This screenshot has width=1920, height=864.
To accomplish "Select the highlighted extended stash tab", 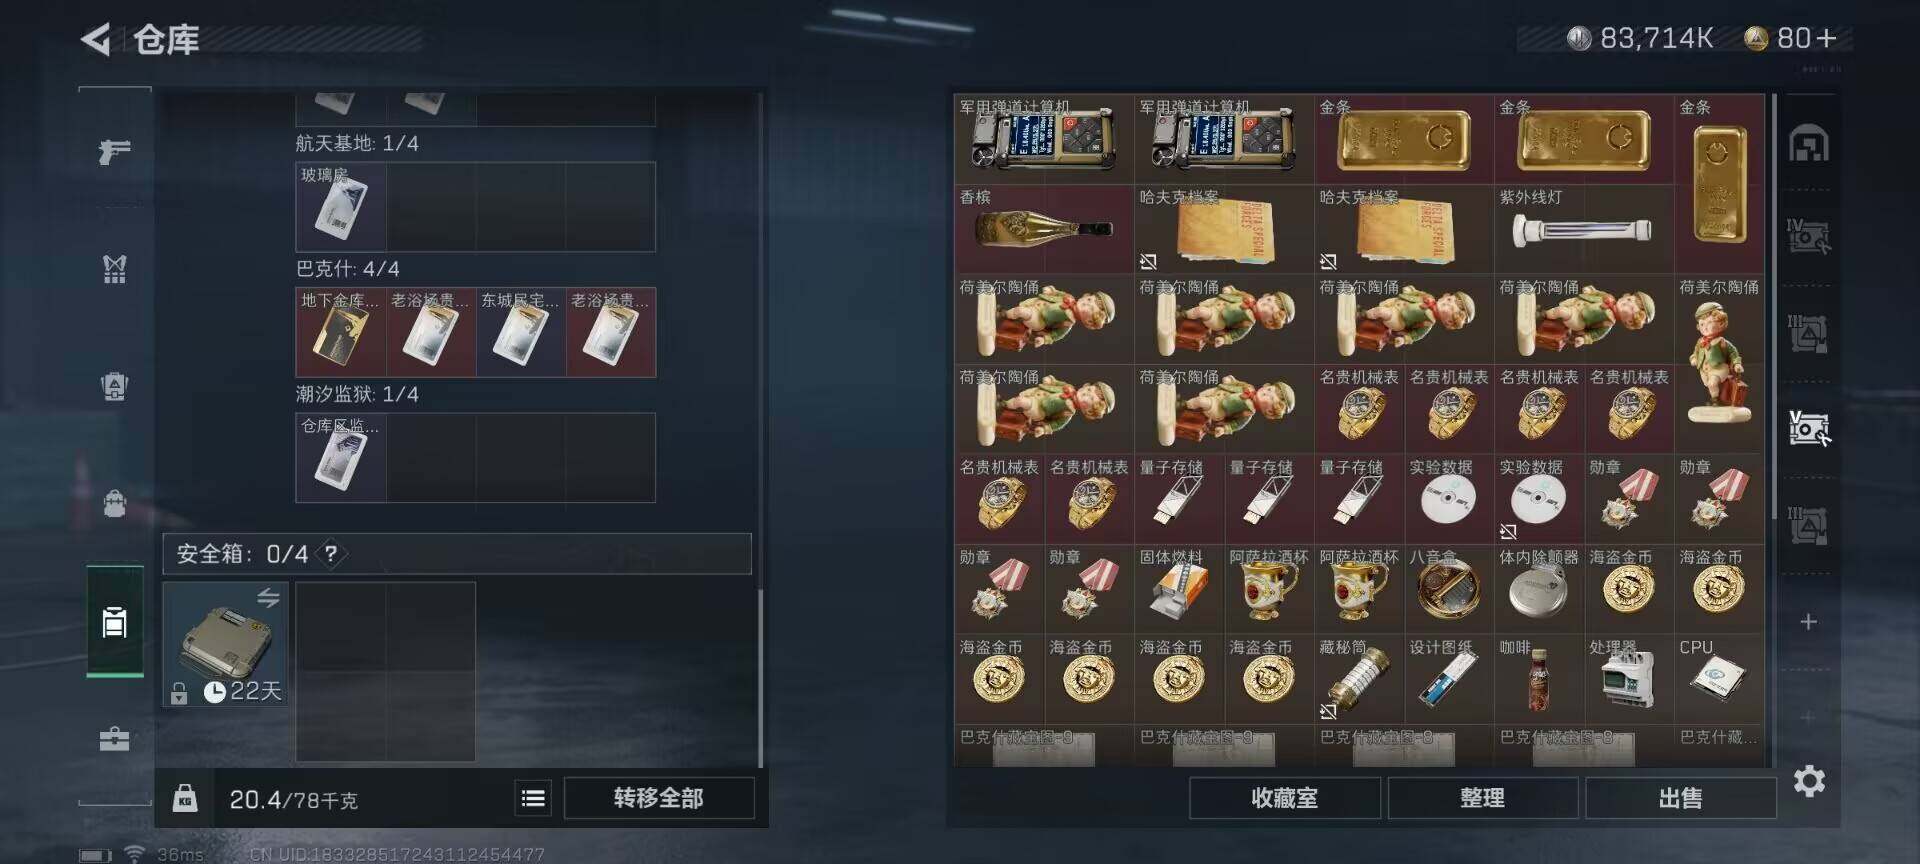I will pyautogui.click(x=1809, y=428).
